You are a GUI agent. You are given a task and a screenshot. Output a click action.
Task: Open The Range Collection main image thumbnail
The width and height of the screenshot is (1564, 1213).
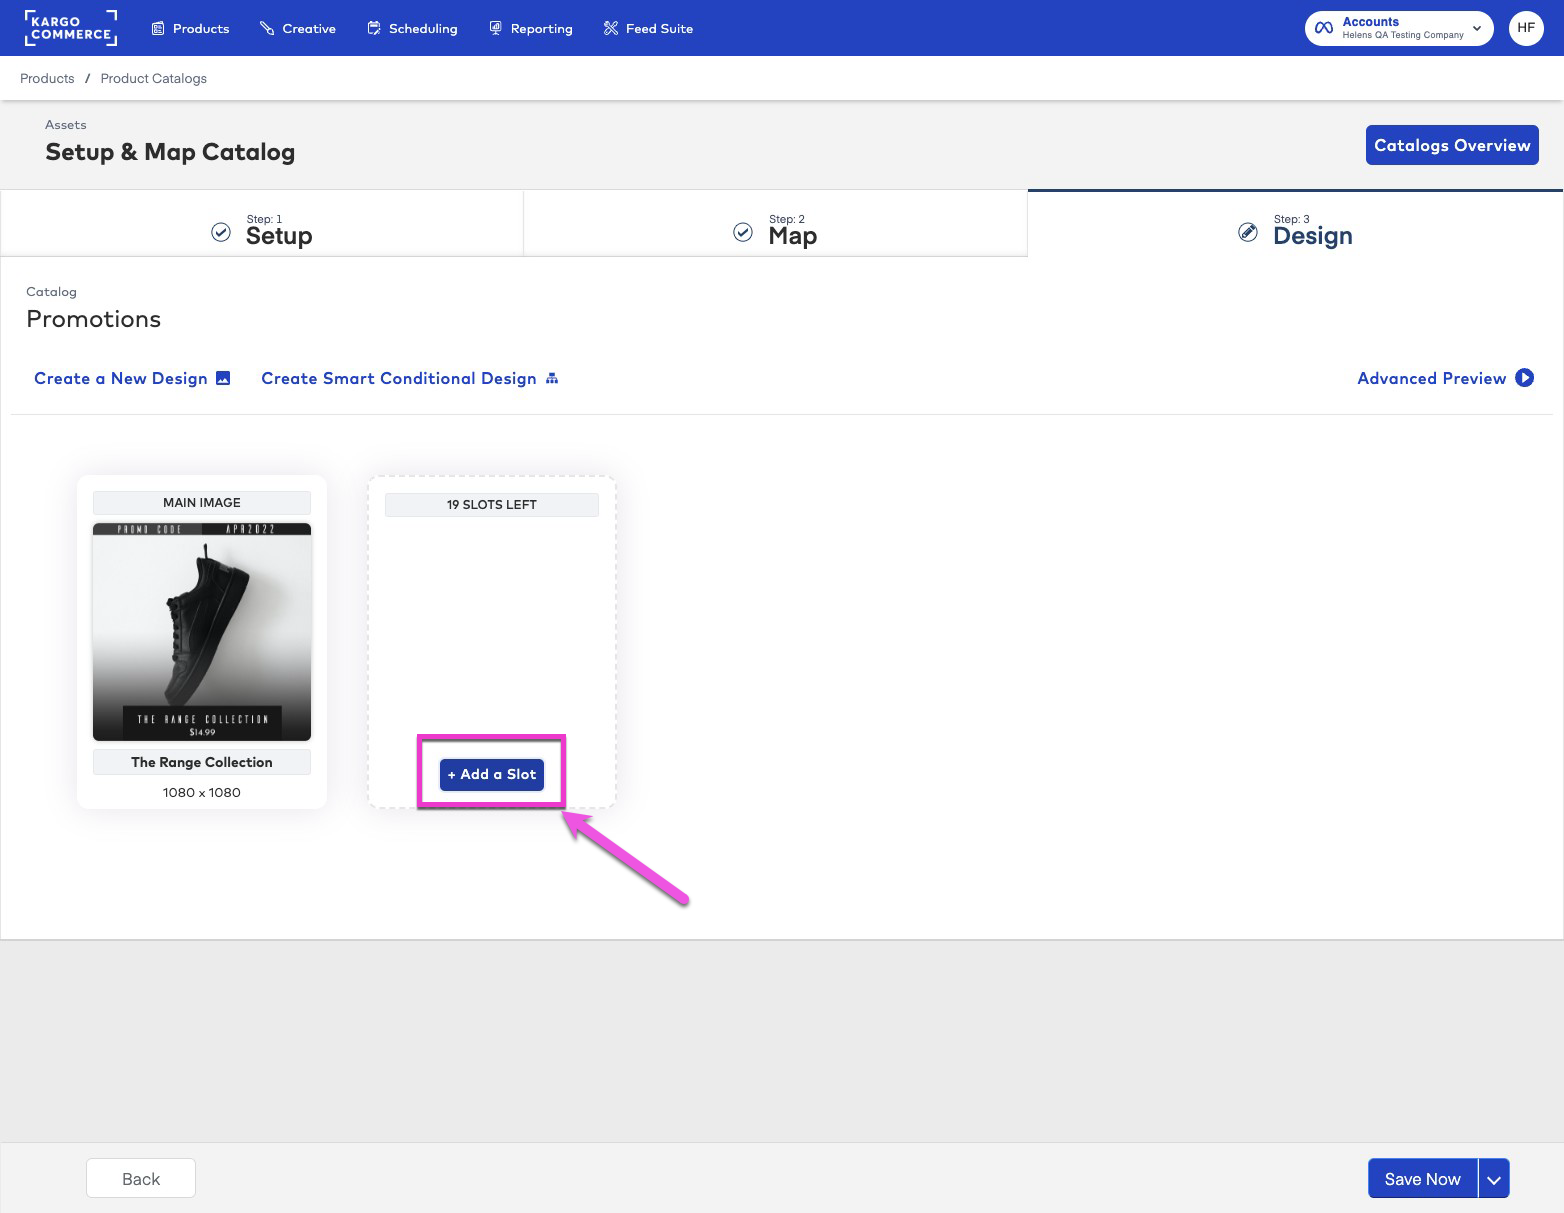click(x=201, y=631)
